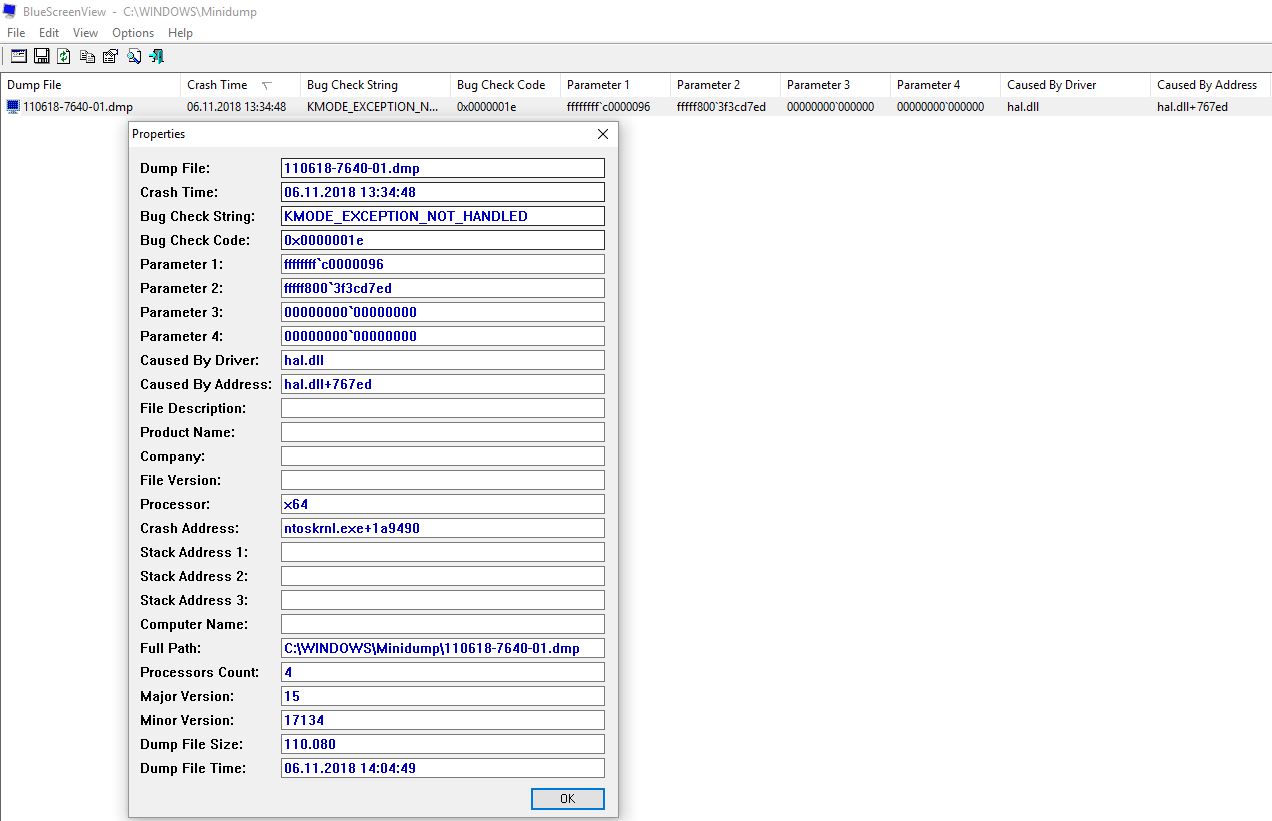
Task: Sort by the Dump File column header
Action: tap(90, 85)
